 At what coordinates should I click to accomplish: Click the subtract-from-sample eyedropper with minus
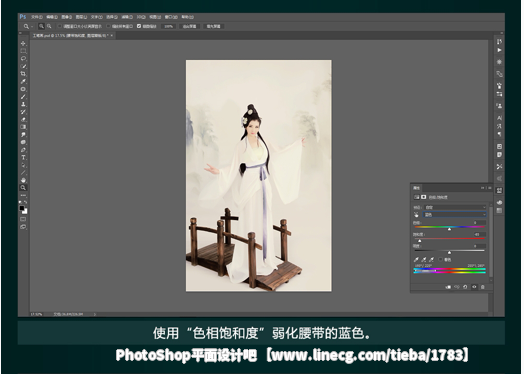click(x=432, y=259)
